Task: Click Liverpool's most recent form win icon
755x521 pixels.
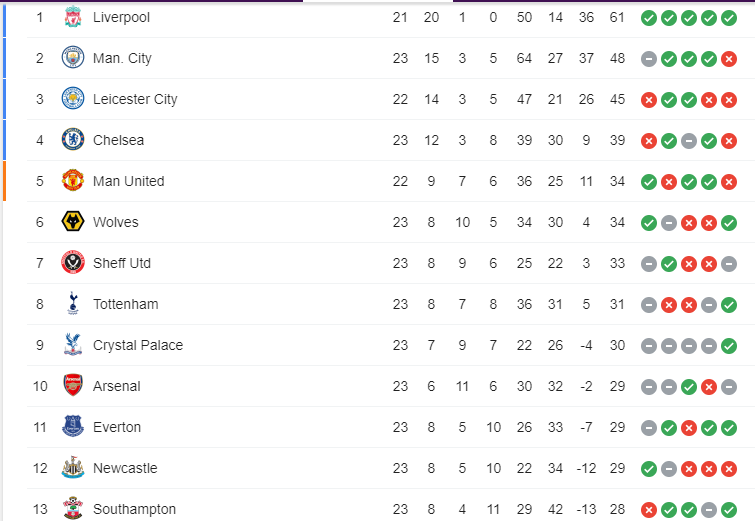Action: coord(729,17)
